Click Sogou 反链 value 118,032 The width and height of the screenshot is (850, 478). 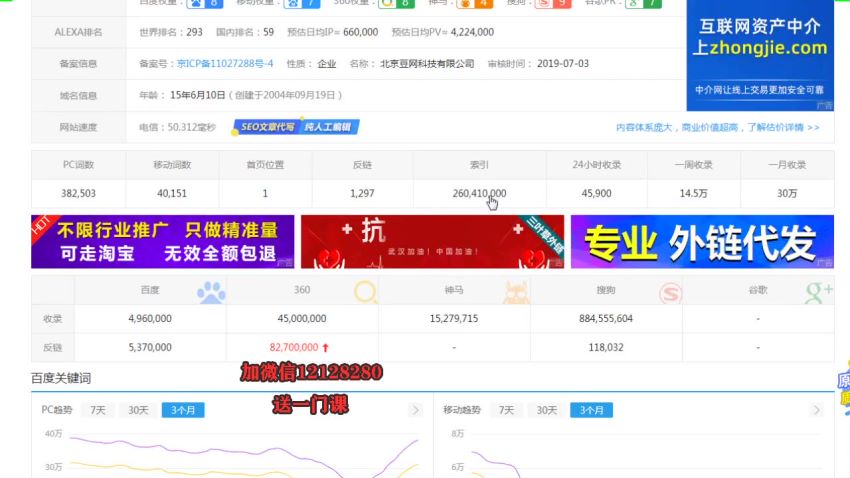[606, 347]
